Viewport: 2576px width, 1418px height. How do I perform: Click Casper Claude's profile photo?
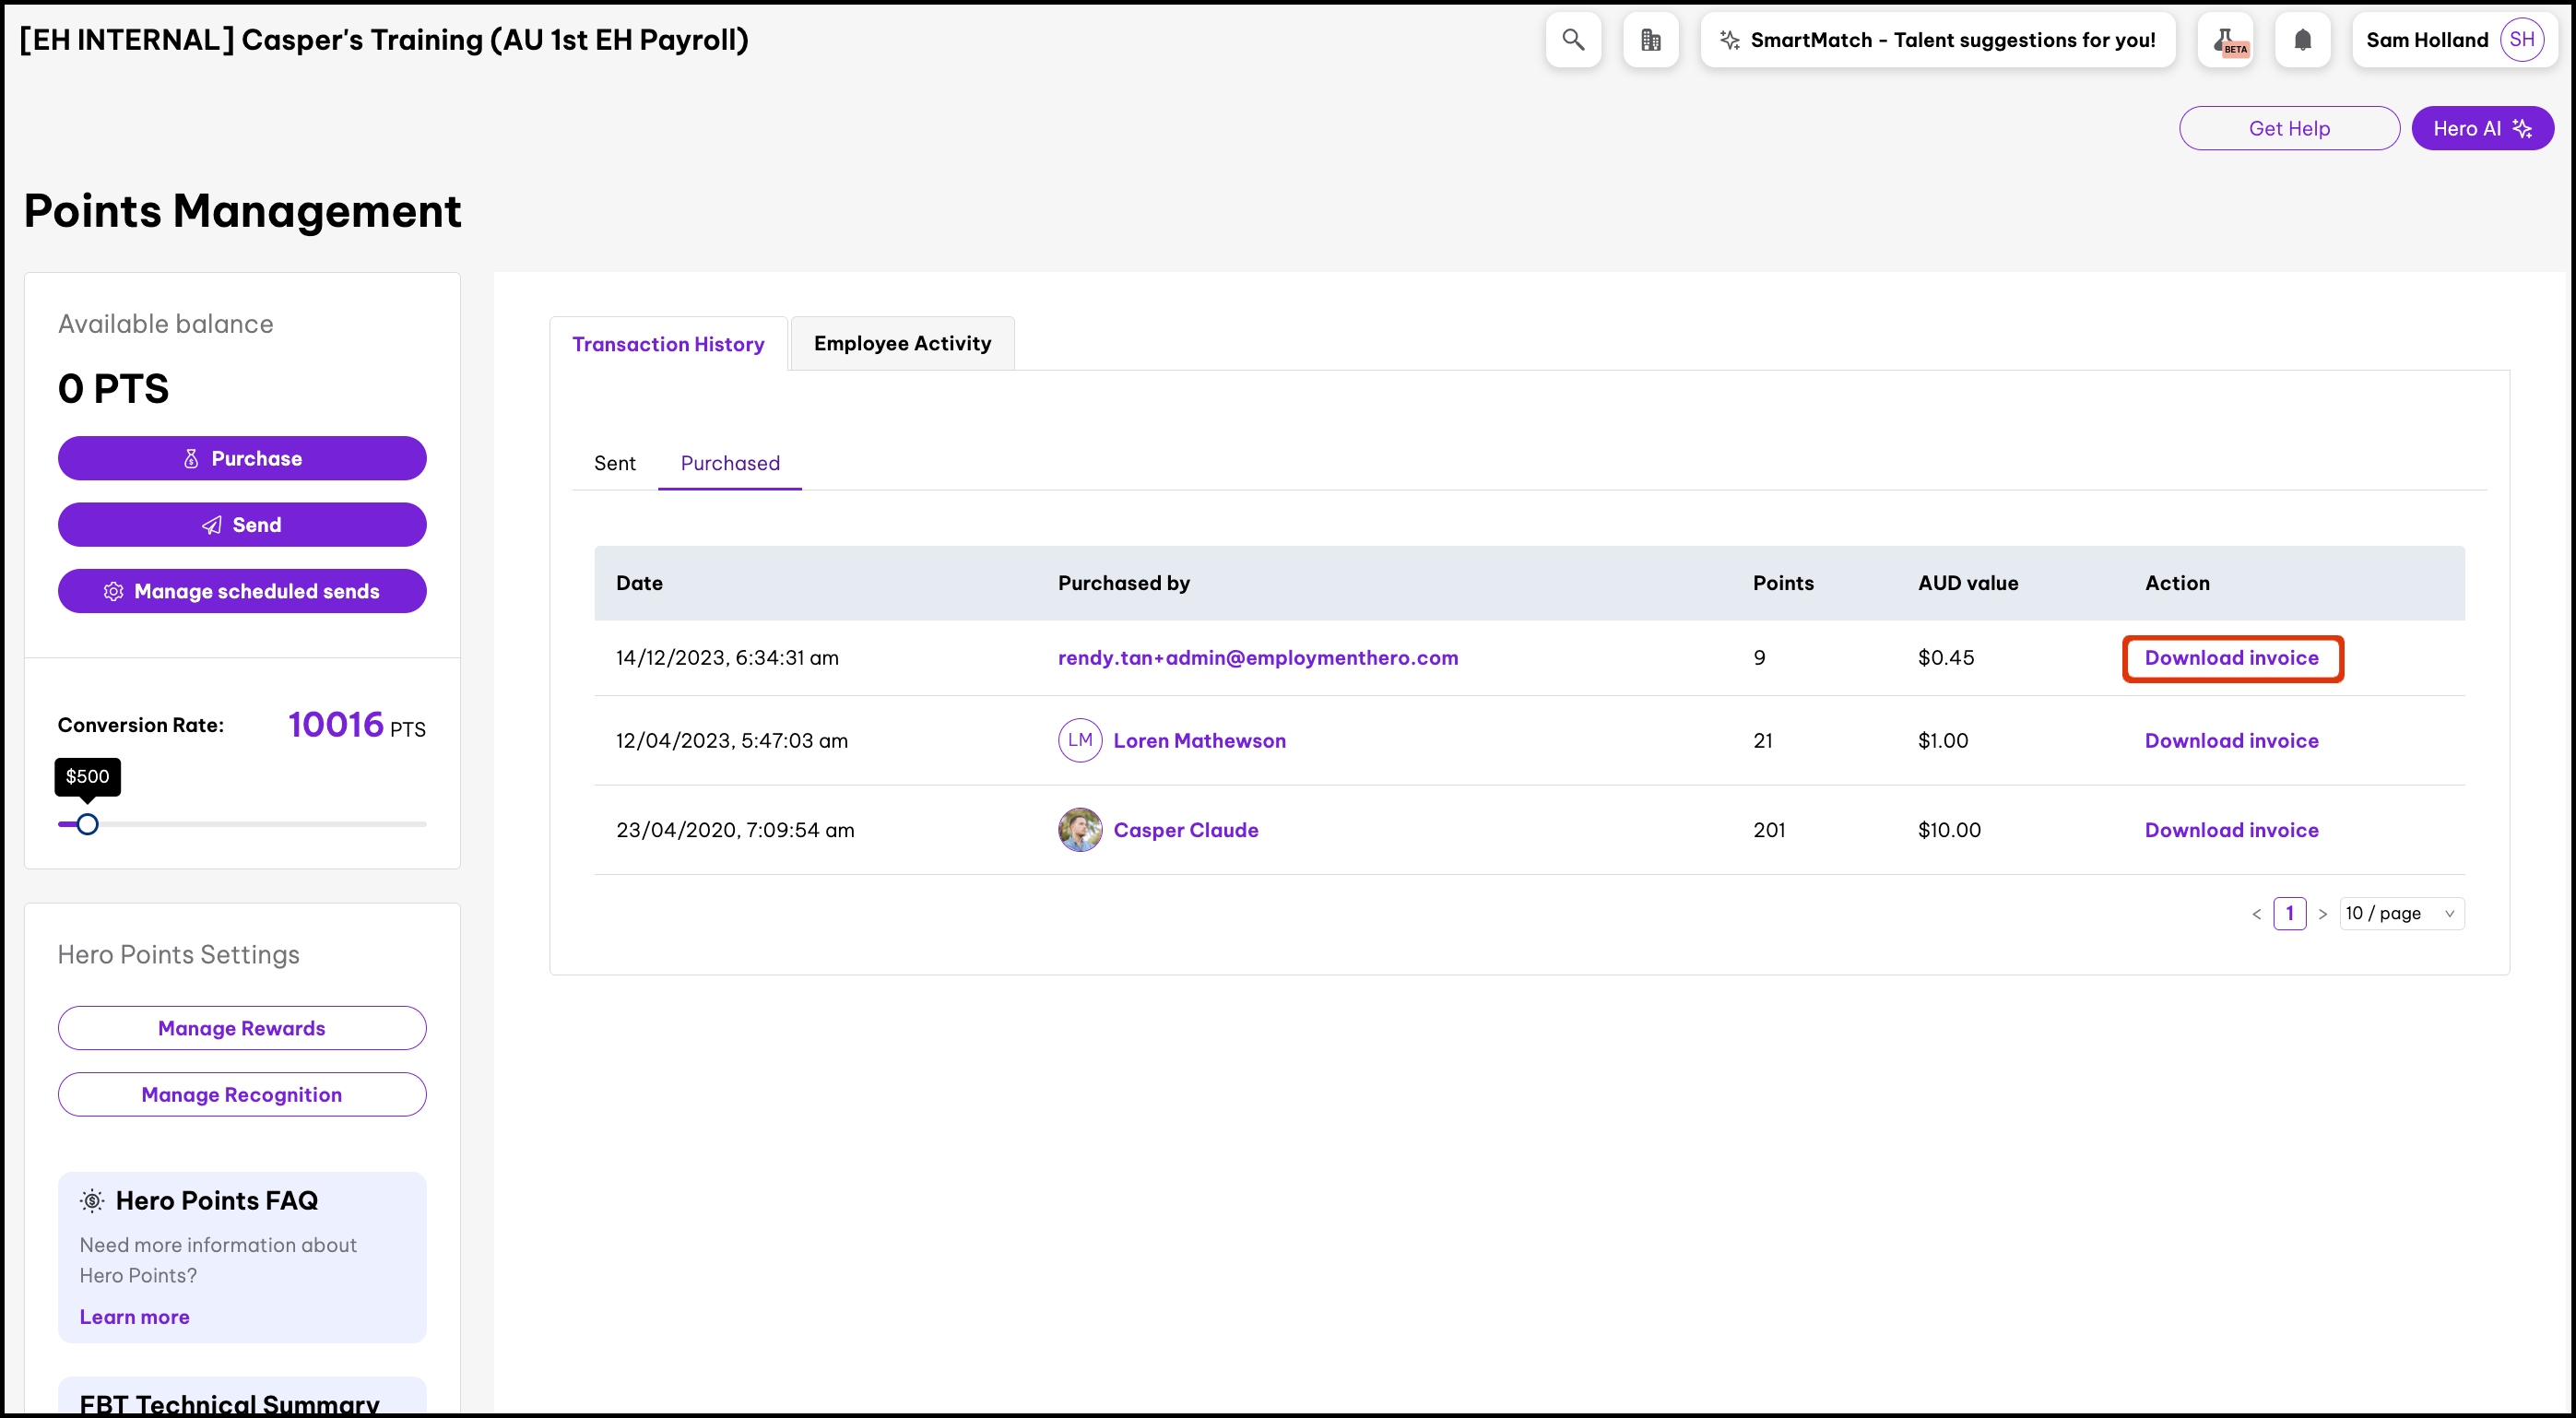1080,830
